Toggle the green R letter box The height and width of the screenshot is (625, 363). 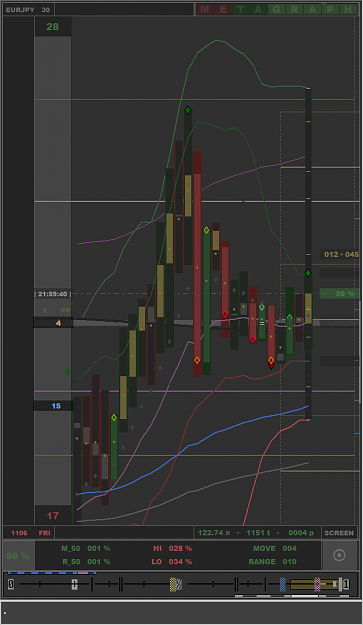click(x=294, y=9)
